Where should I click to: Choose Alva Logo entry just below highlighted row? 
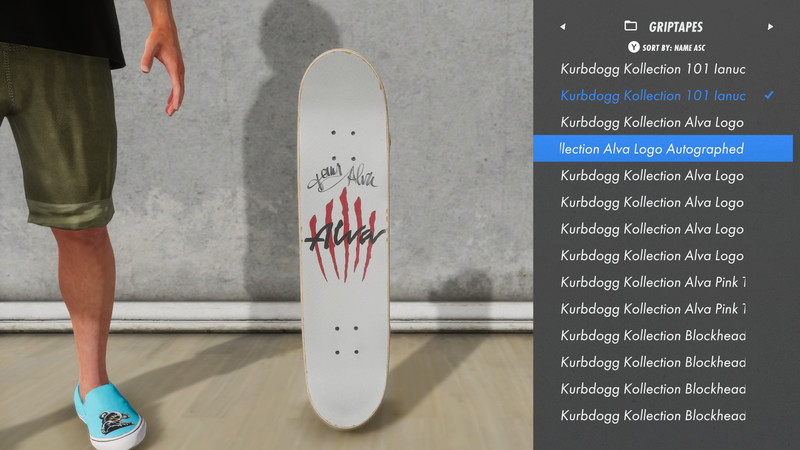652,176
